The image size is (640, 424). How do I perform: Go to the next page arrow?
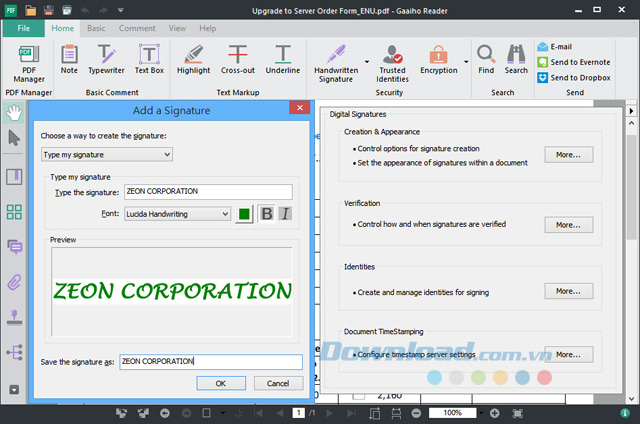coord(329,413)
